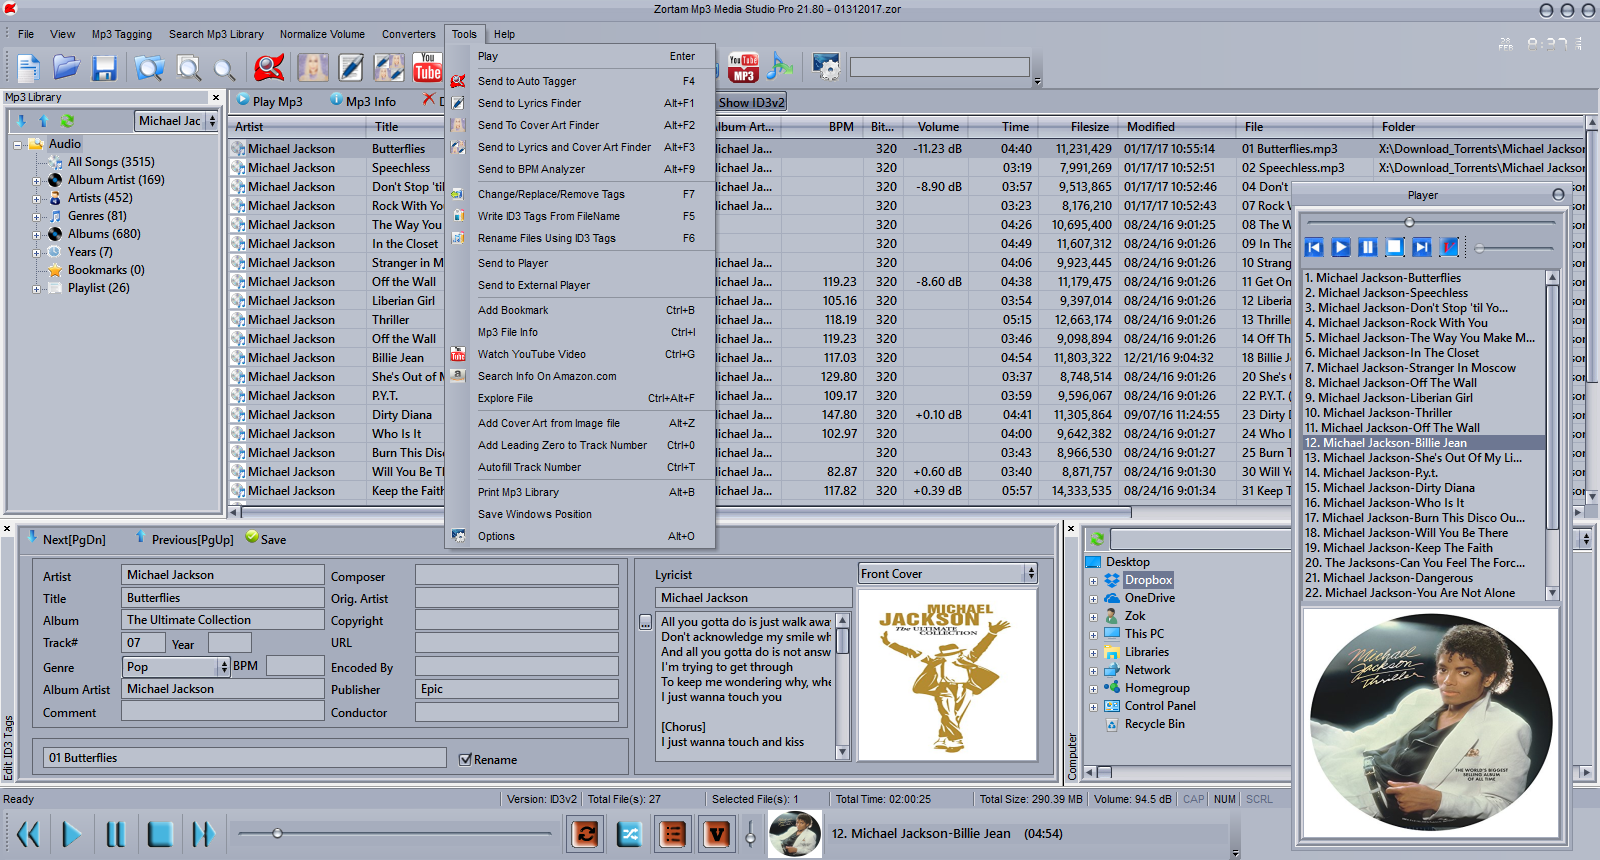
Task: Click stop in the bottom player bar
Action: tap(160, 834)
